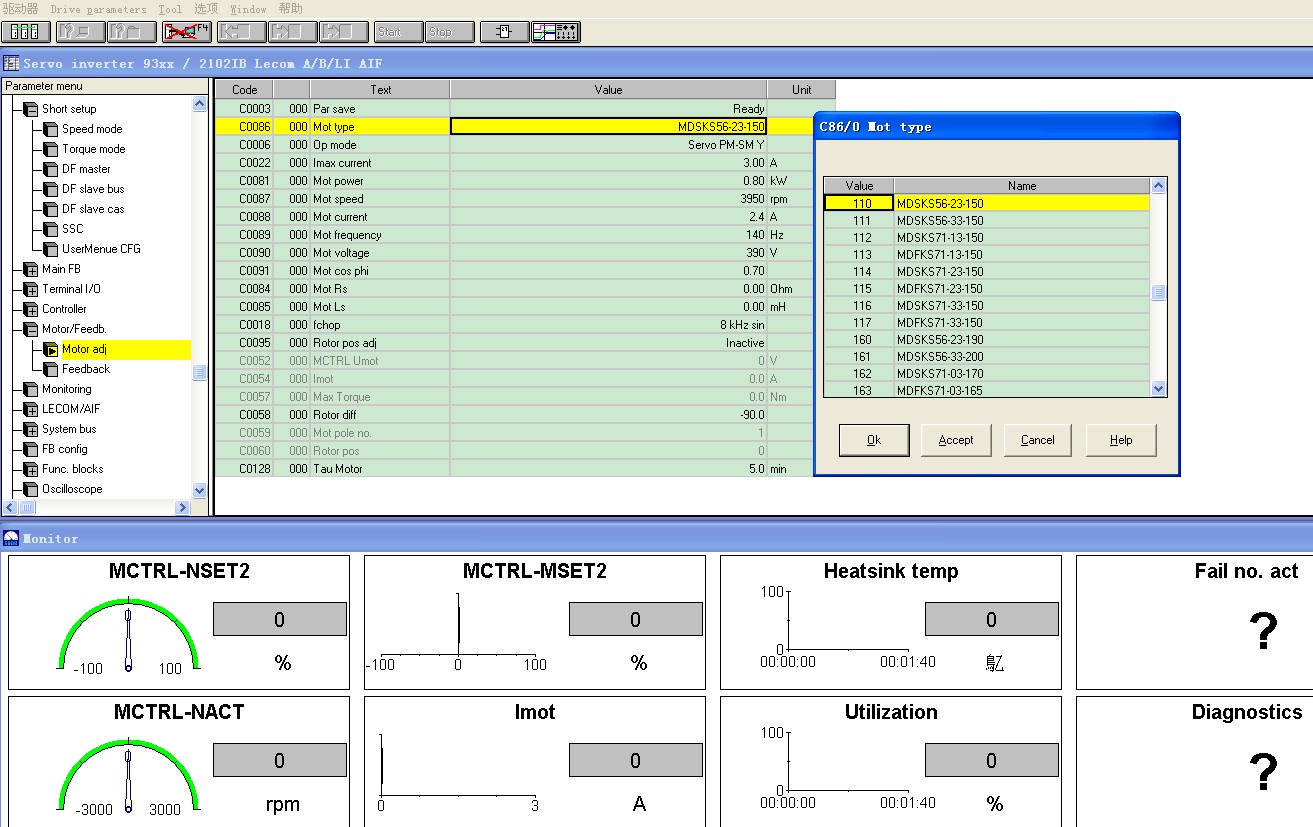Image resolution: width=1313 pixels, height=827 pixels.
Task: Open the oscilloscope graph toolbar icon
Action: pyautogui.click(x=556, y=32)
